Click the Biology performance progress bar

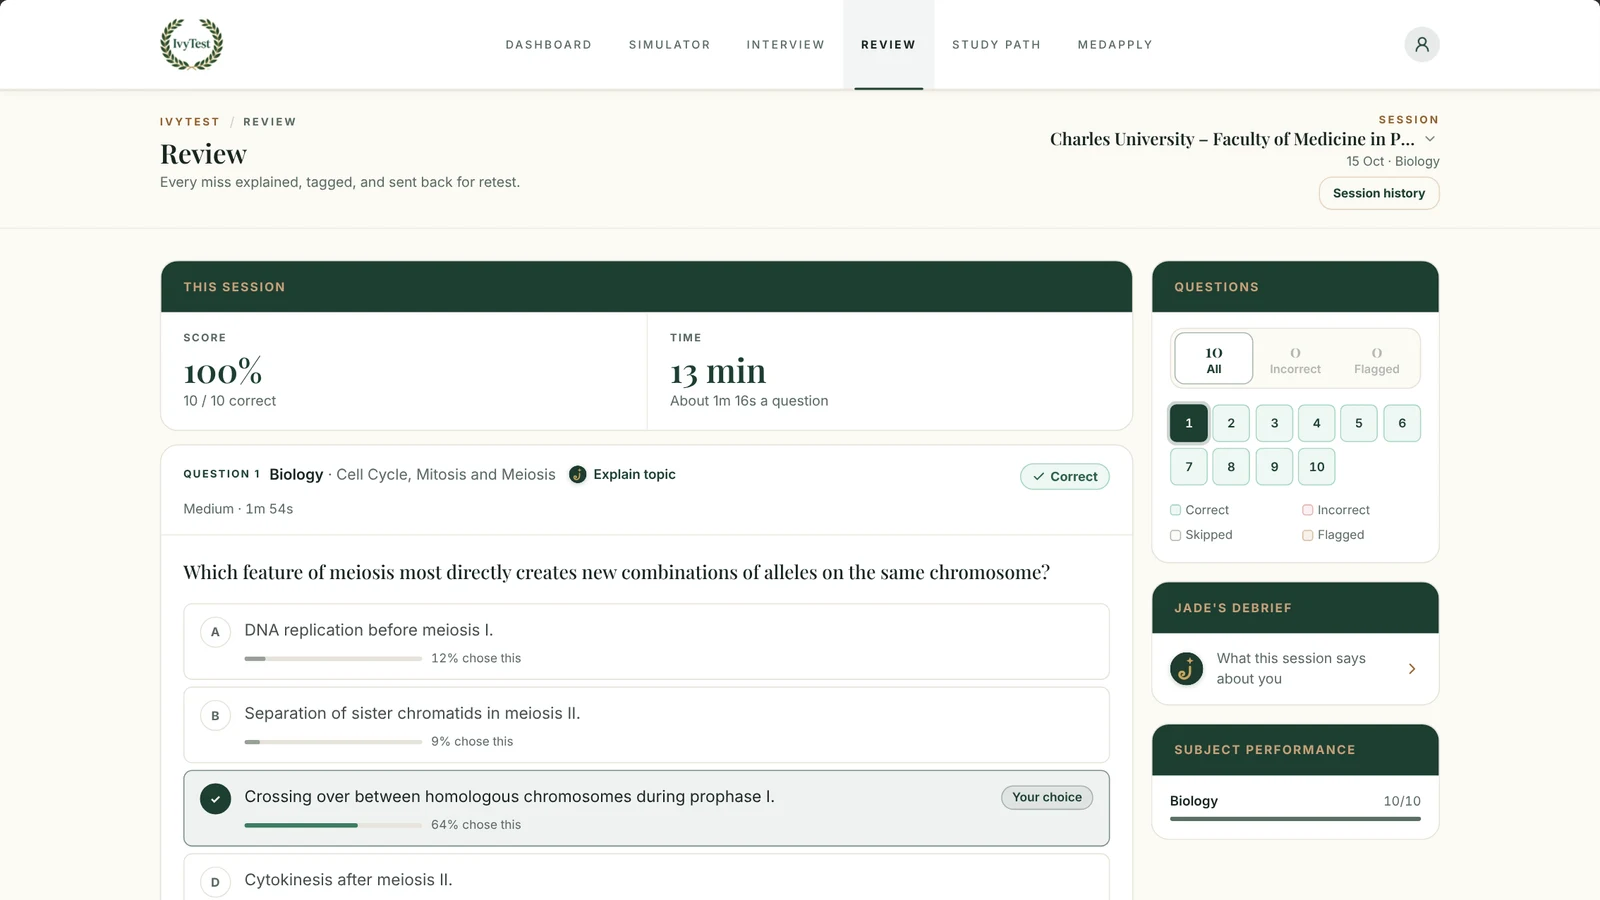(1295, 818)
